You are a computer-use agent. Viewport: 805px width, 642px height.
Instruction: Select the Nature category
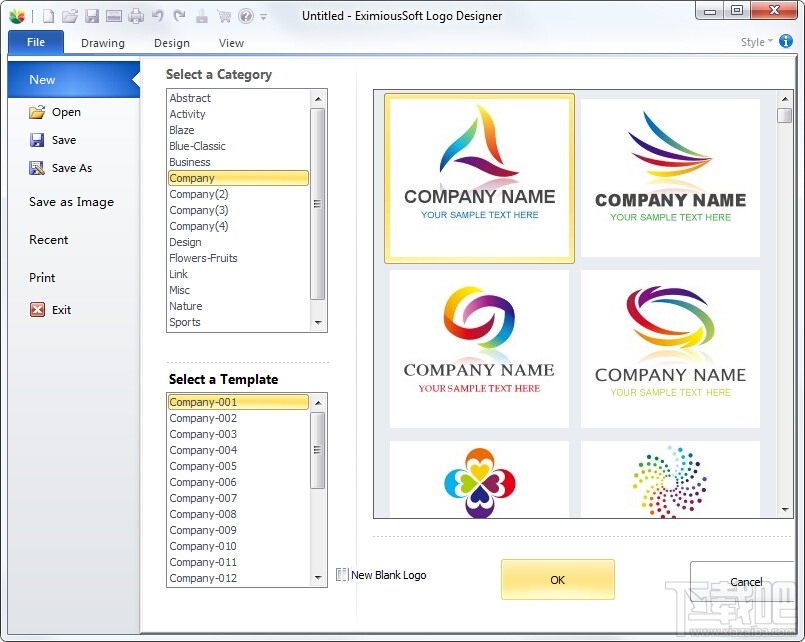pyautogui.click(x=238, y=306)
